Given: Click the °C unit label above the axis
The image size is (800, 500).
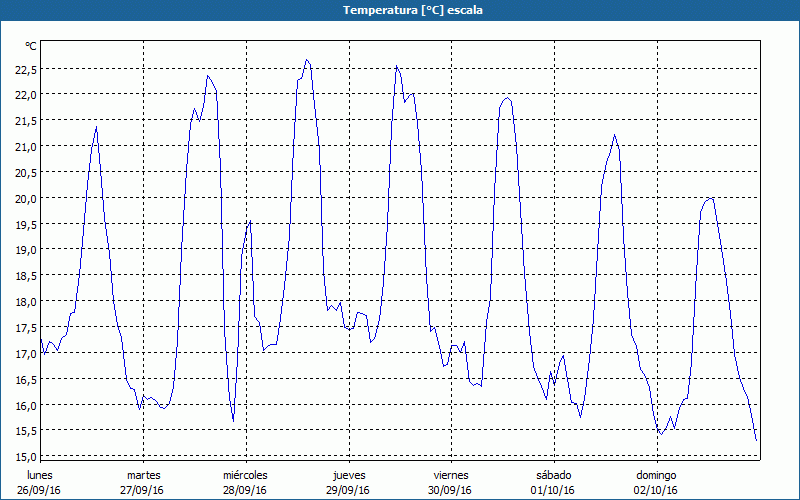Looking at the screenshot, I should click(31, 46).
